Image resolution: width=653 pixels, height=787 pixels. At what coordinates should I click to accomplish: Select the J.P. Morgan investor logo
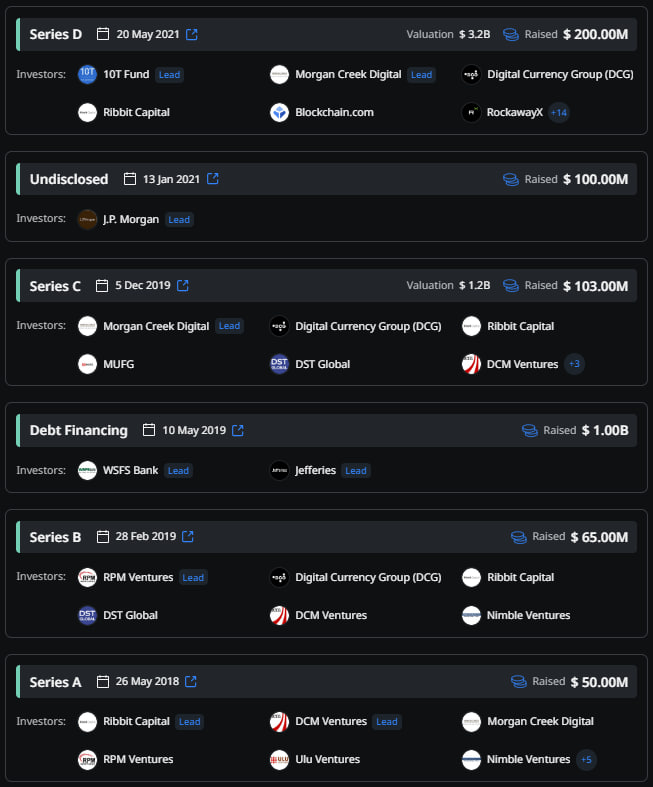pyautogui.click(x=87, y=219)
